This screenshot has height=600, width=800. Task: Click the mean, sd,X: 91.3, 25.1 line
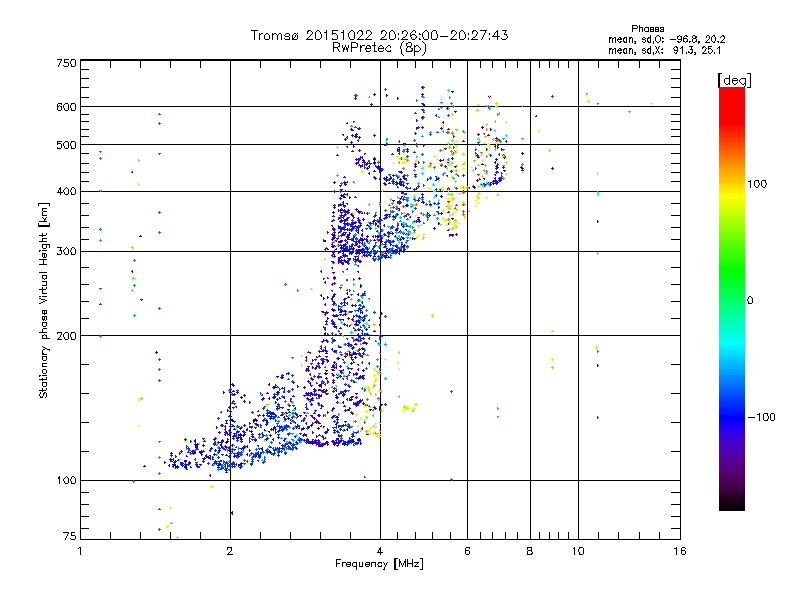coord(664,50)
